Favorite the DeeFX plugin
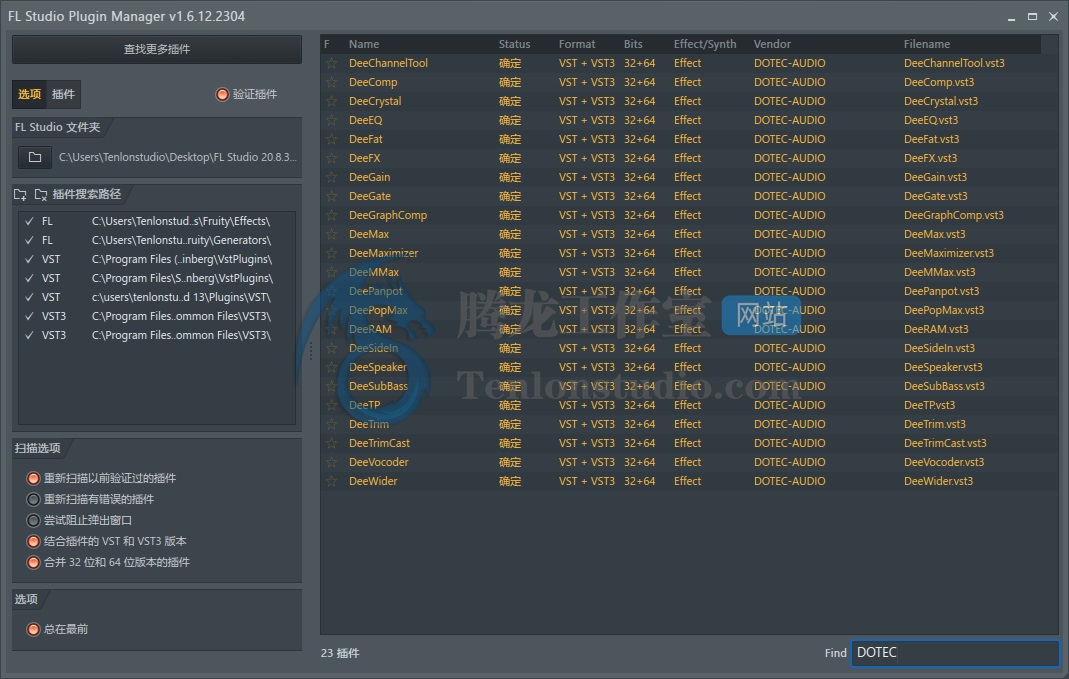 click(331, 158)
